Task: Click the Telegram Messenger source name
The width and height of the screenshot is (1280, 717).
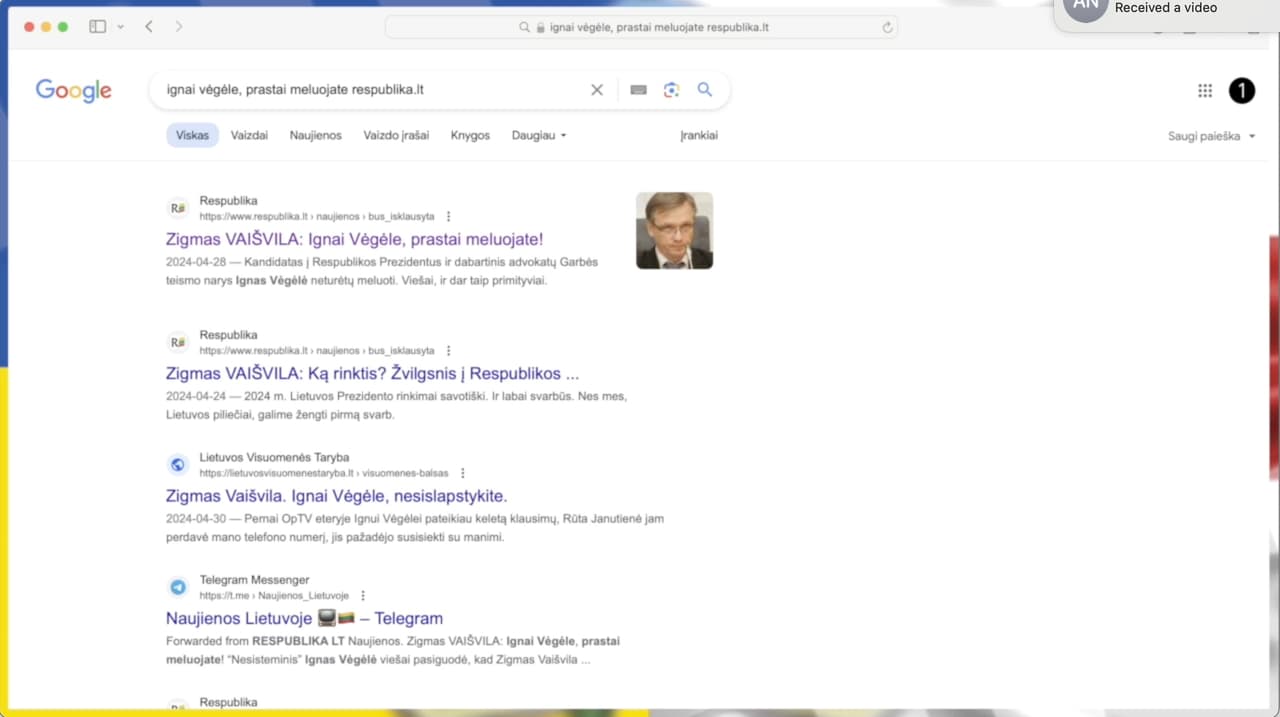Action: (254, 580)
